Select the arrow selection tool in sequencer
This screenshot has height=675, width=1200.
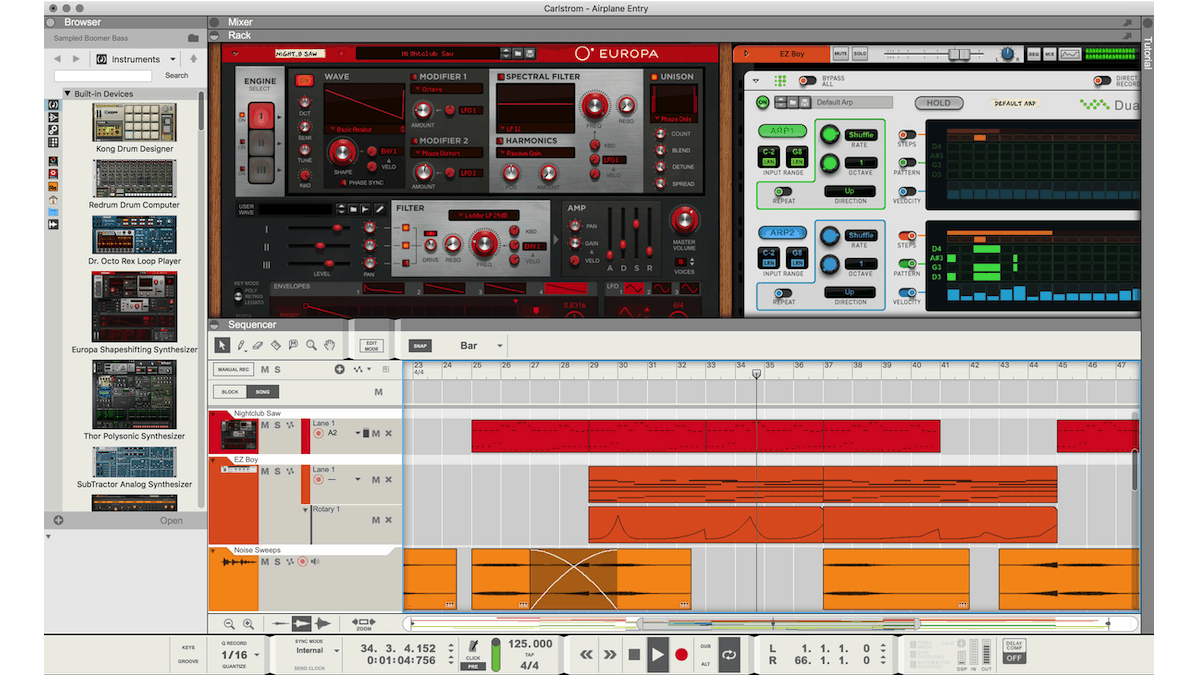[222, 345]
